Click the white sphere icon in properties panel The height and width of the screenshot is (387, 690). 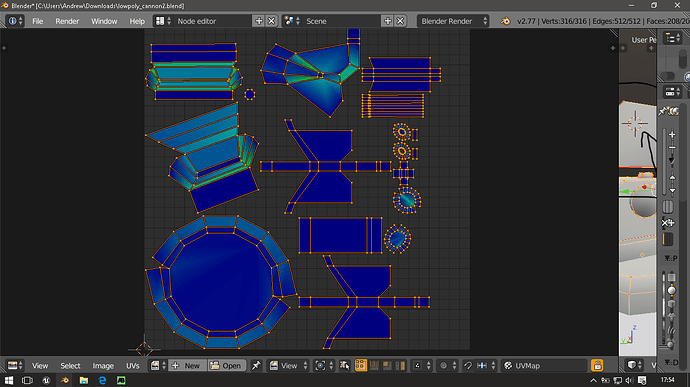[672, 291]
